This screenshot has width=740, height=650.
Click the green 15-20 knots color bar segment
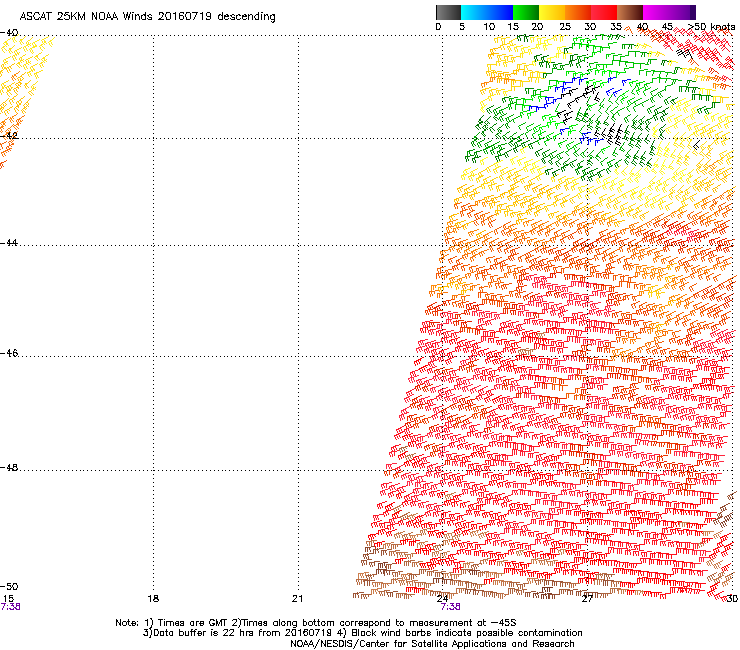526,12
